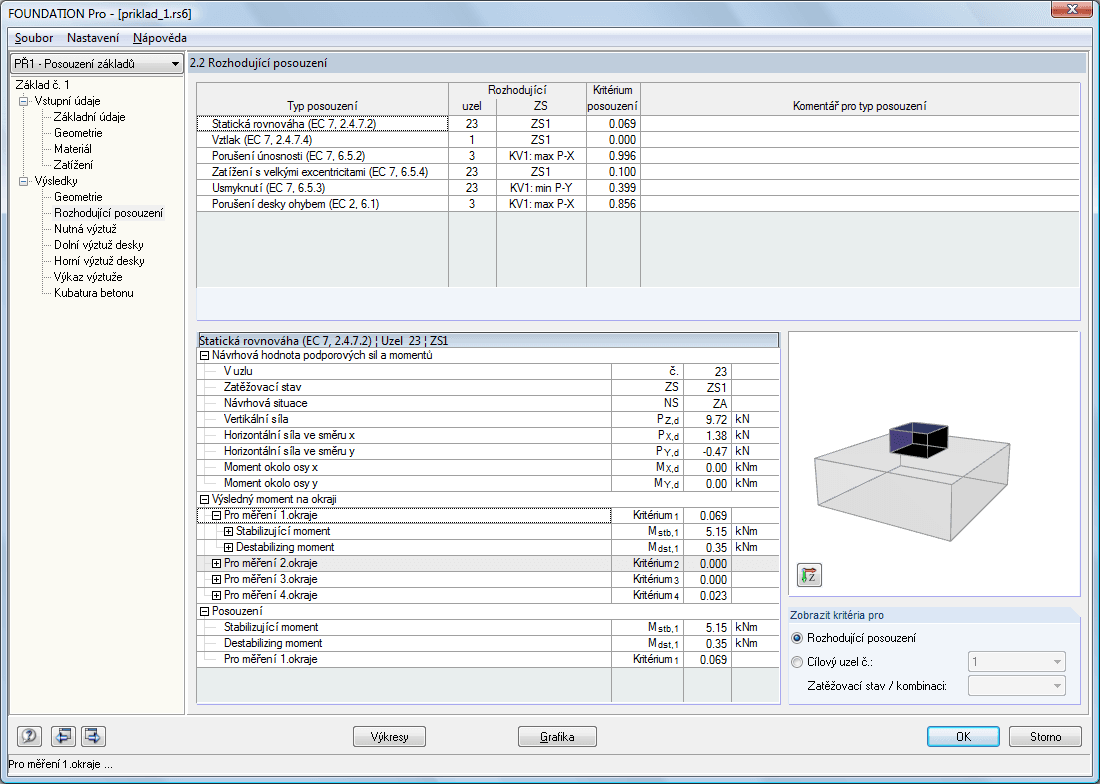This screenshot has height=784, width=1100.
Task: Open the Soubor menu
Action: pyautogui.click(x=34, y=38)
